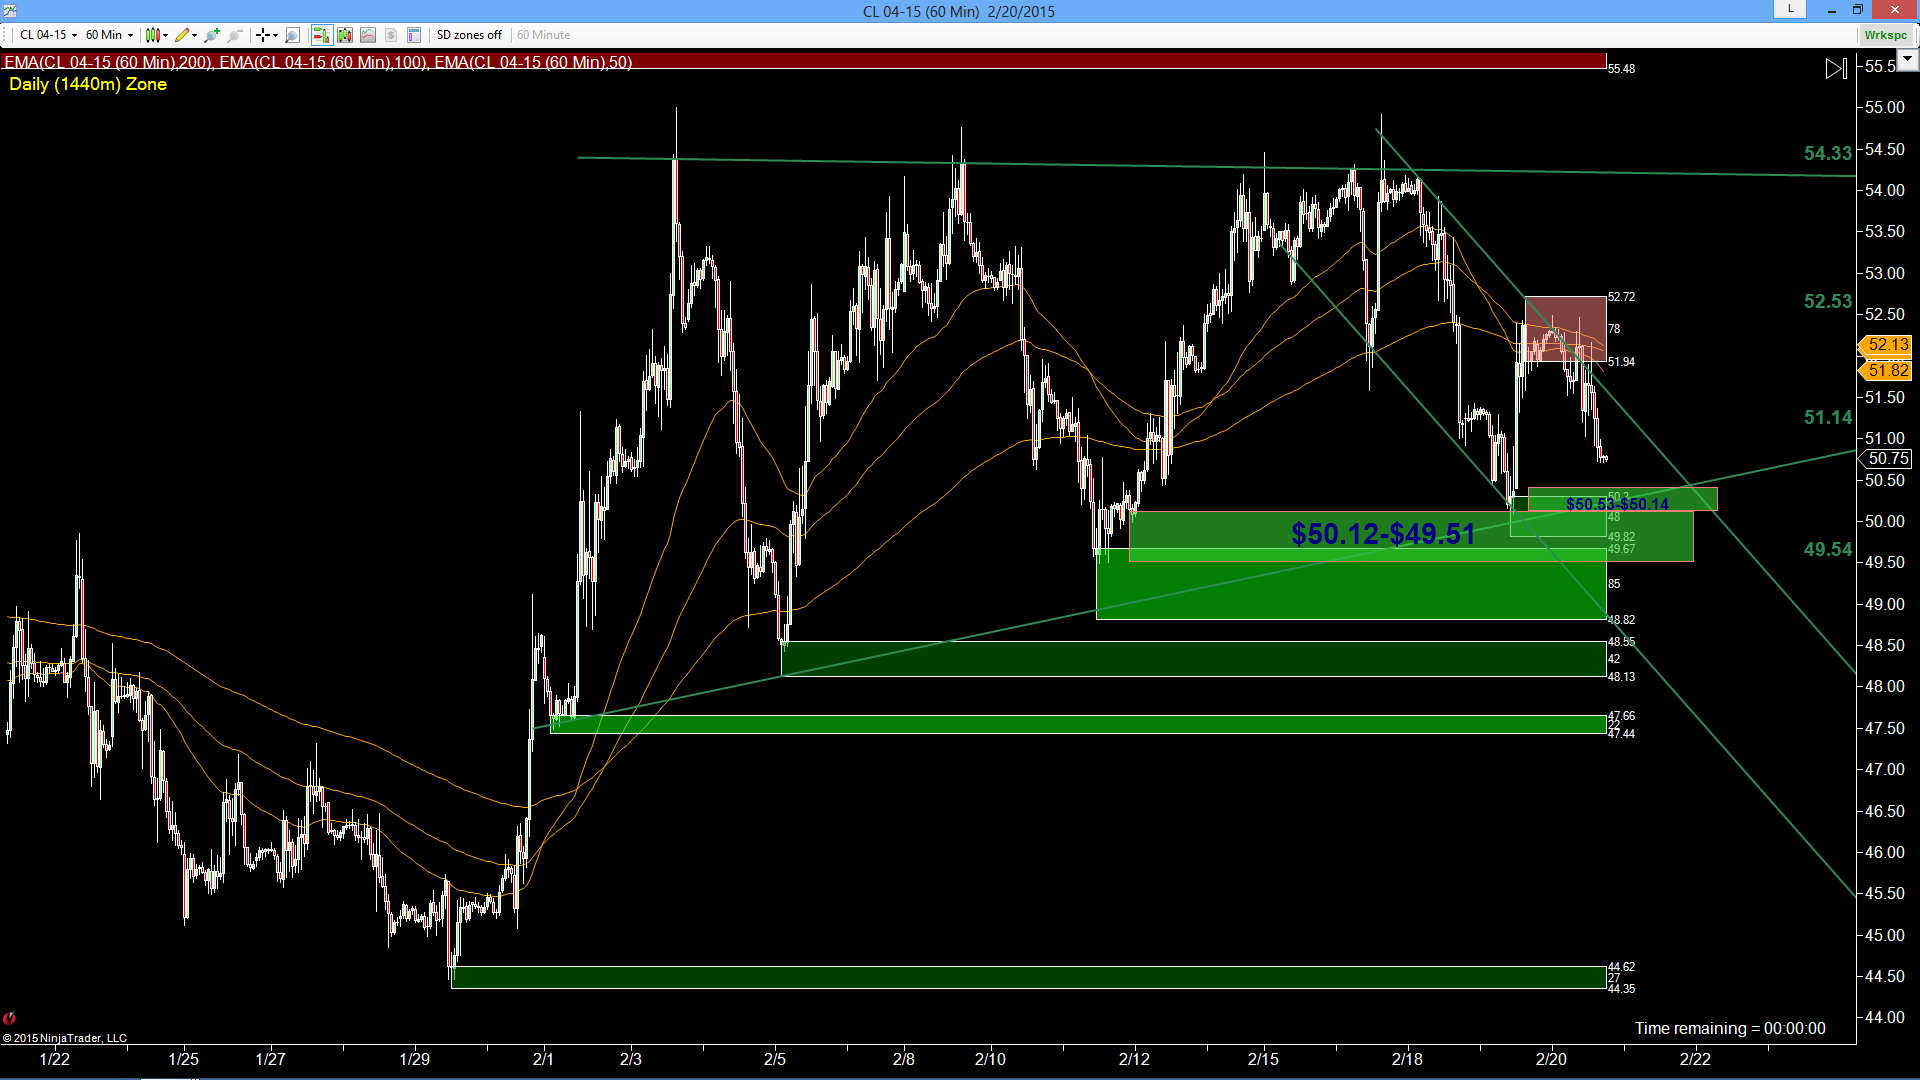The image size is (1920, 1080).
Task: Select the $50.12-$49.51 green zone label
Action: pyautogui.click(x=1383, y=534)
